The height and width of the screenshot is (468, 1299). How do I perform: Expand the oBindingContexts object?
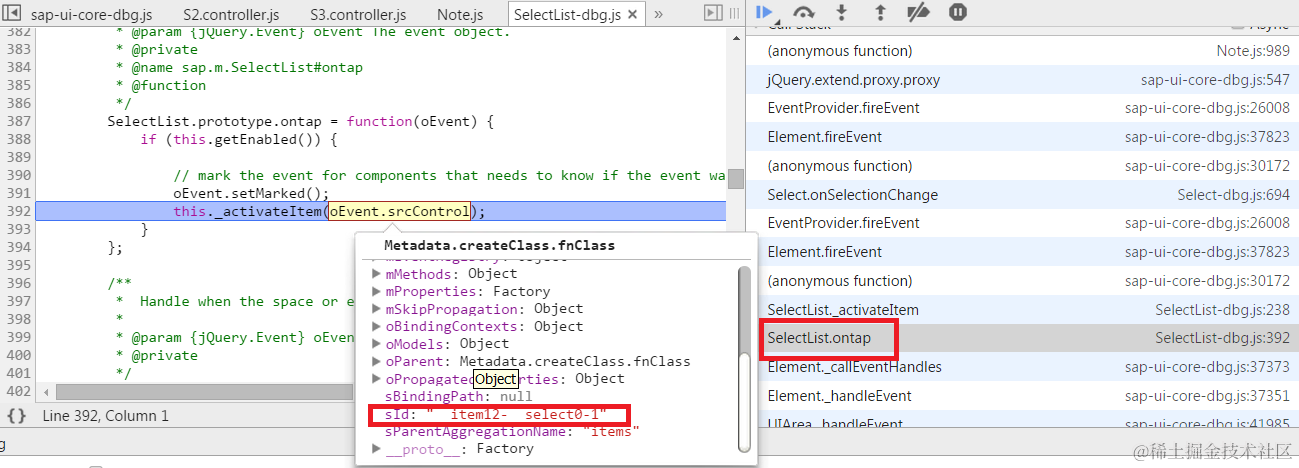click(377, 327)
